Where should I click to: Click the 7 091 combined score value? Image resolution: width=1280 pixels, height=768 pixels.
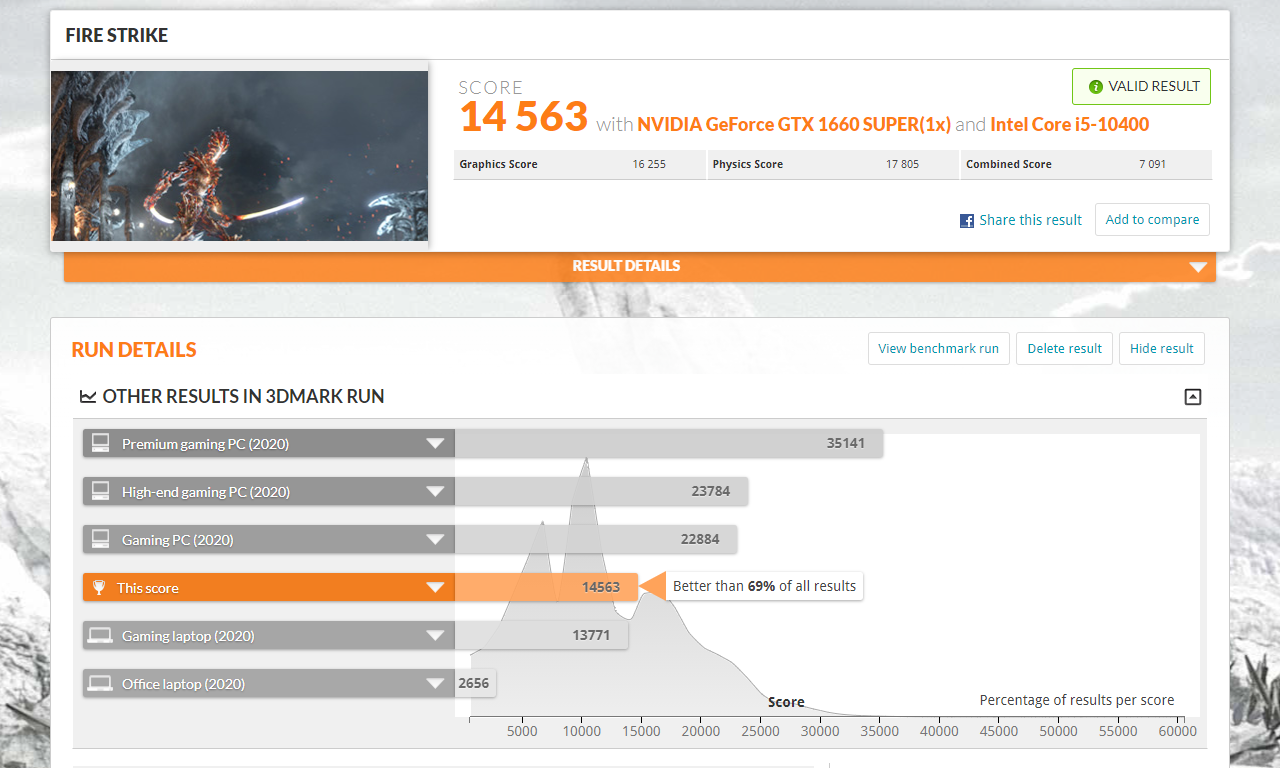click(1152, 164)
